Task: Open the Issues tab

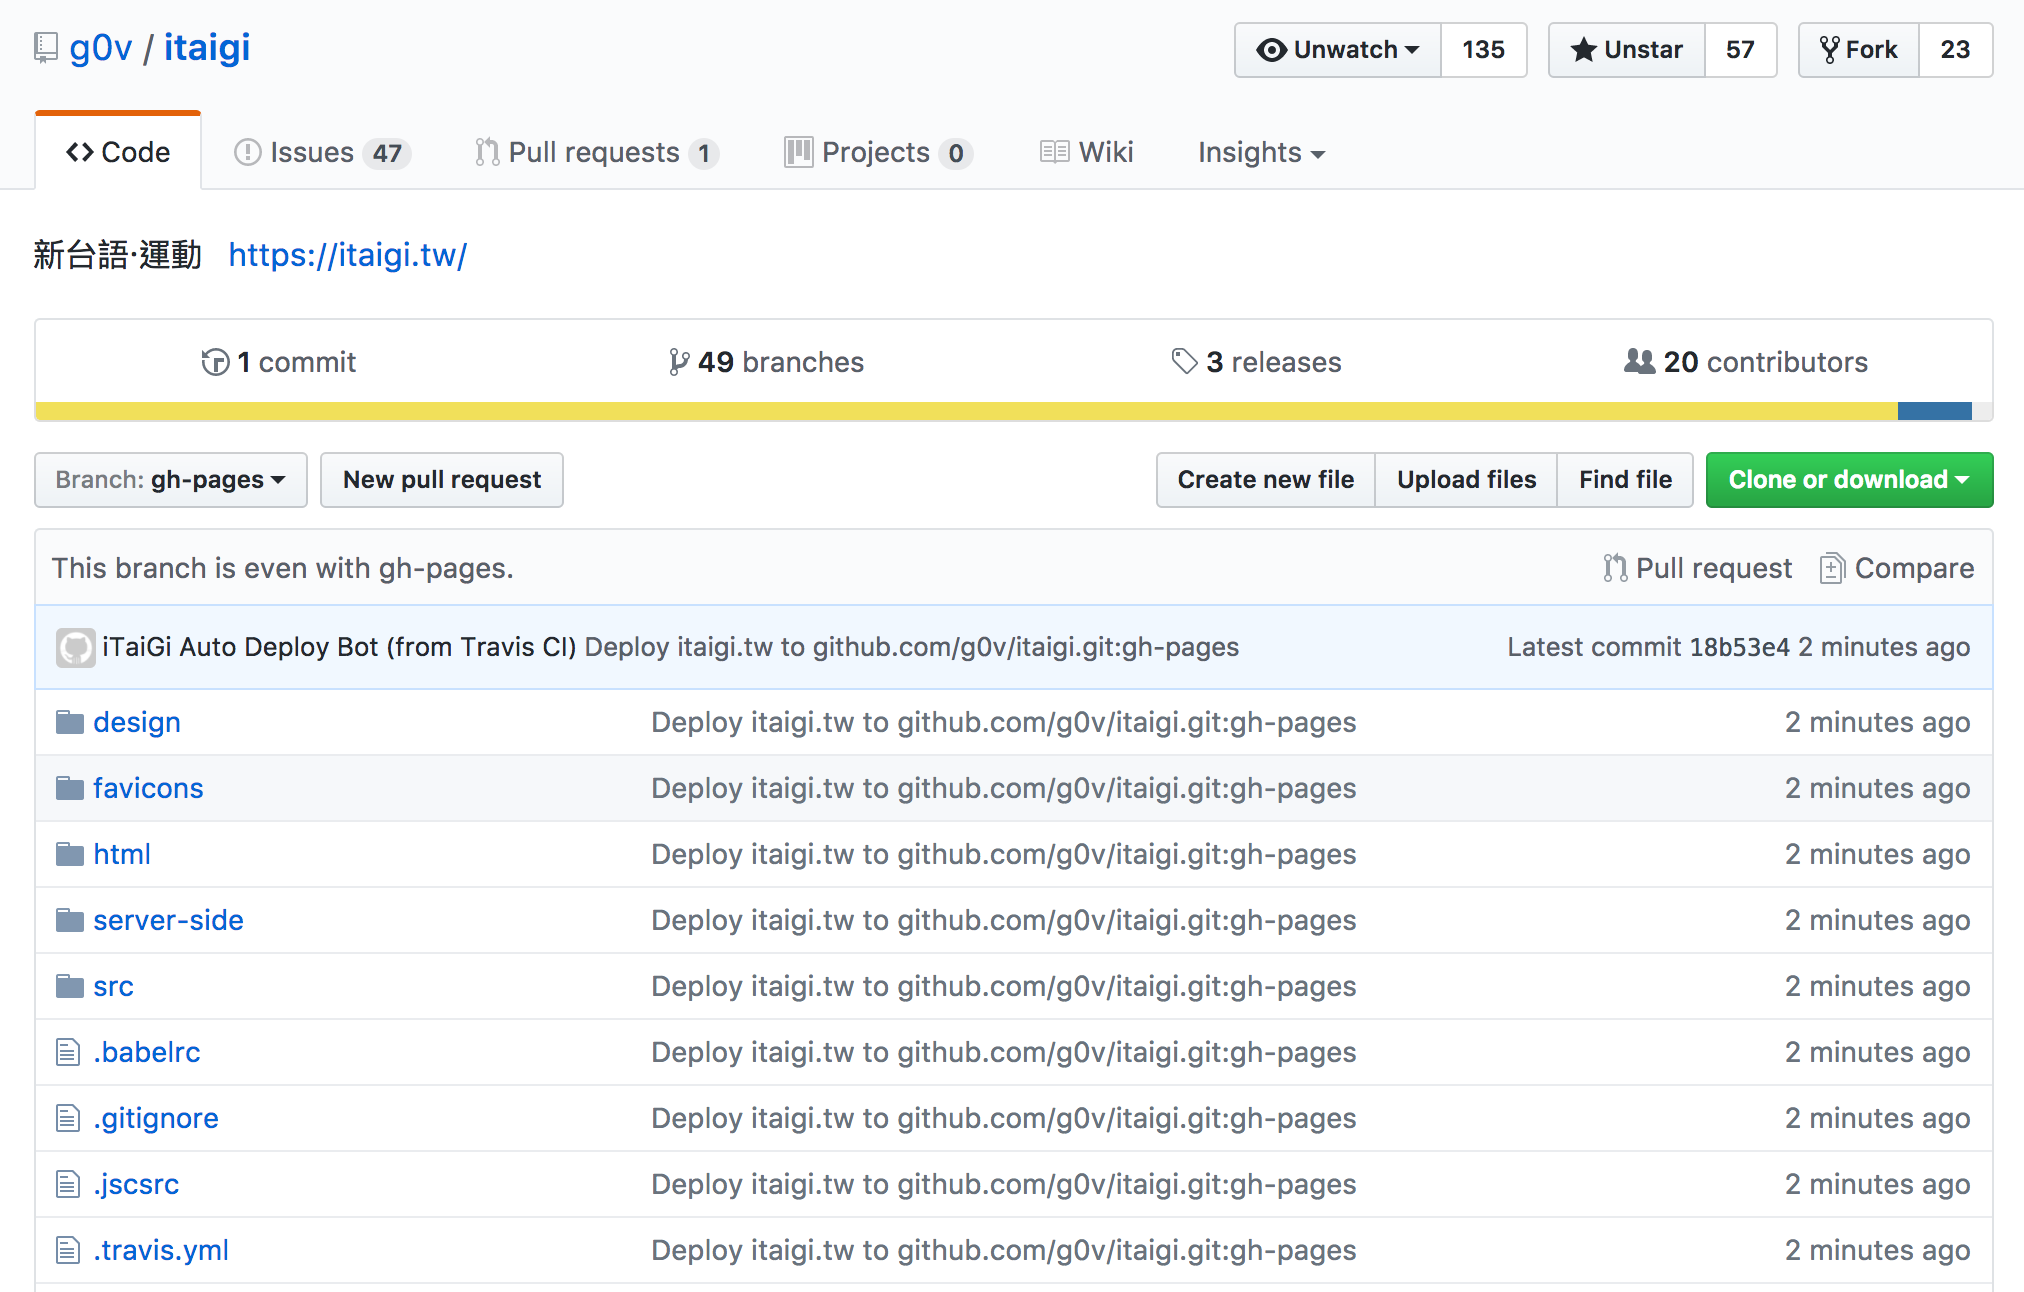Action: (322, 152)
